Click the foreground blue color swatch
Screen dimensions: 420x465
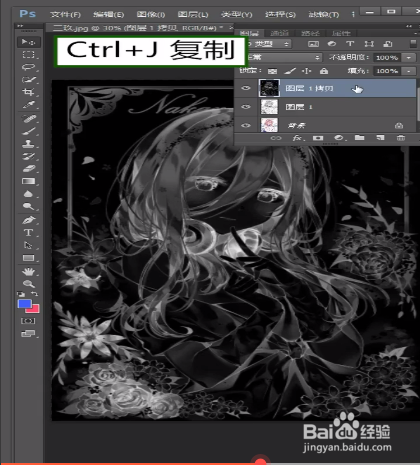pos(24,303)
